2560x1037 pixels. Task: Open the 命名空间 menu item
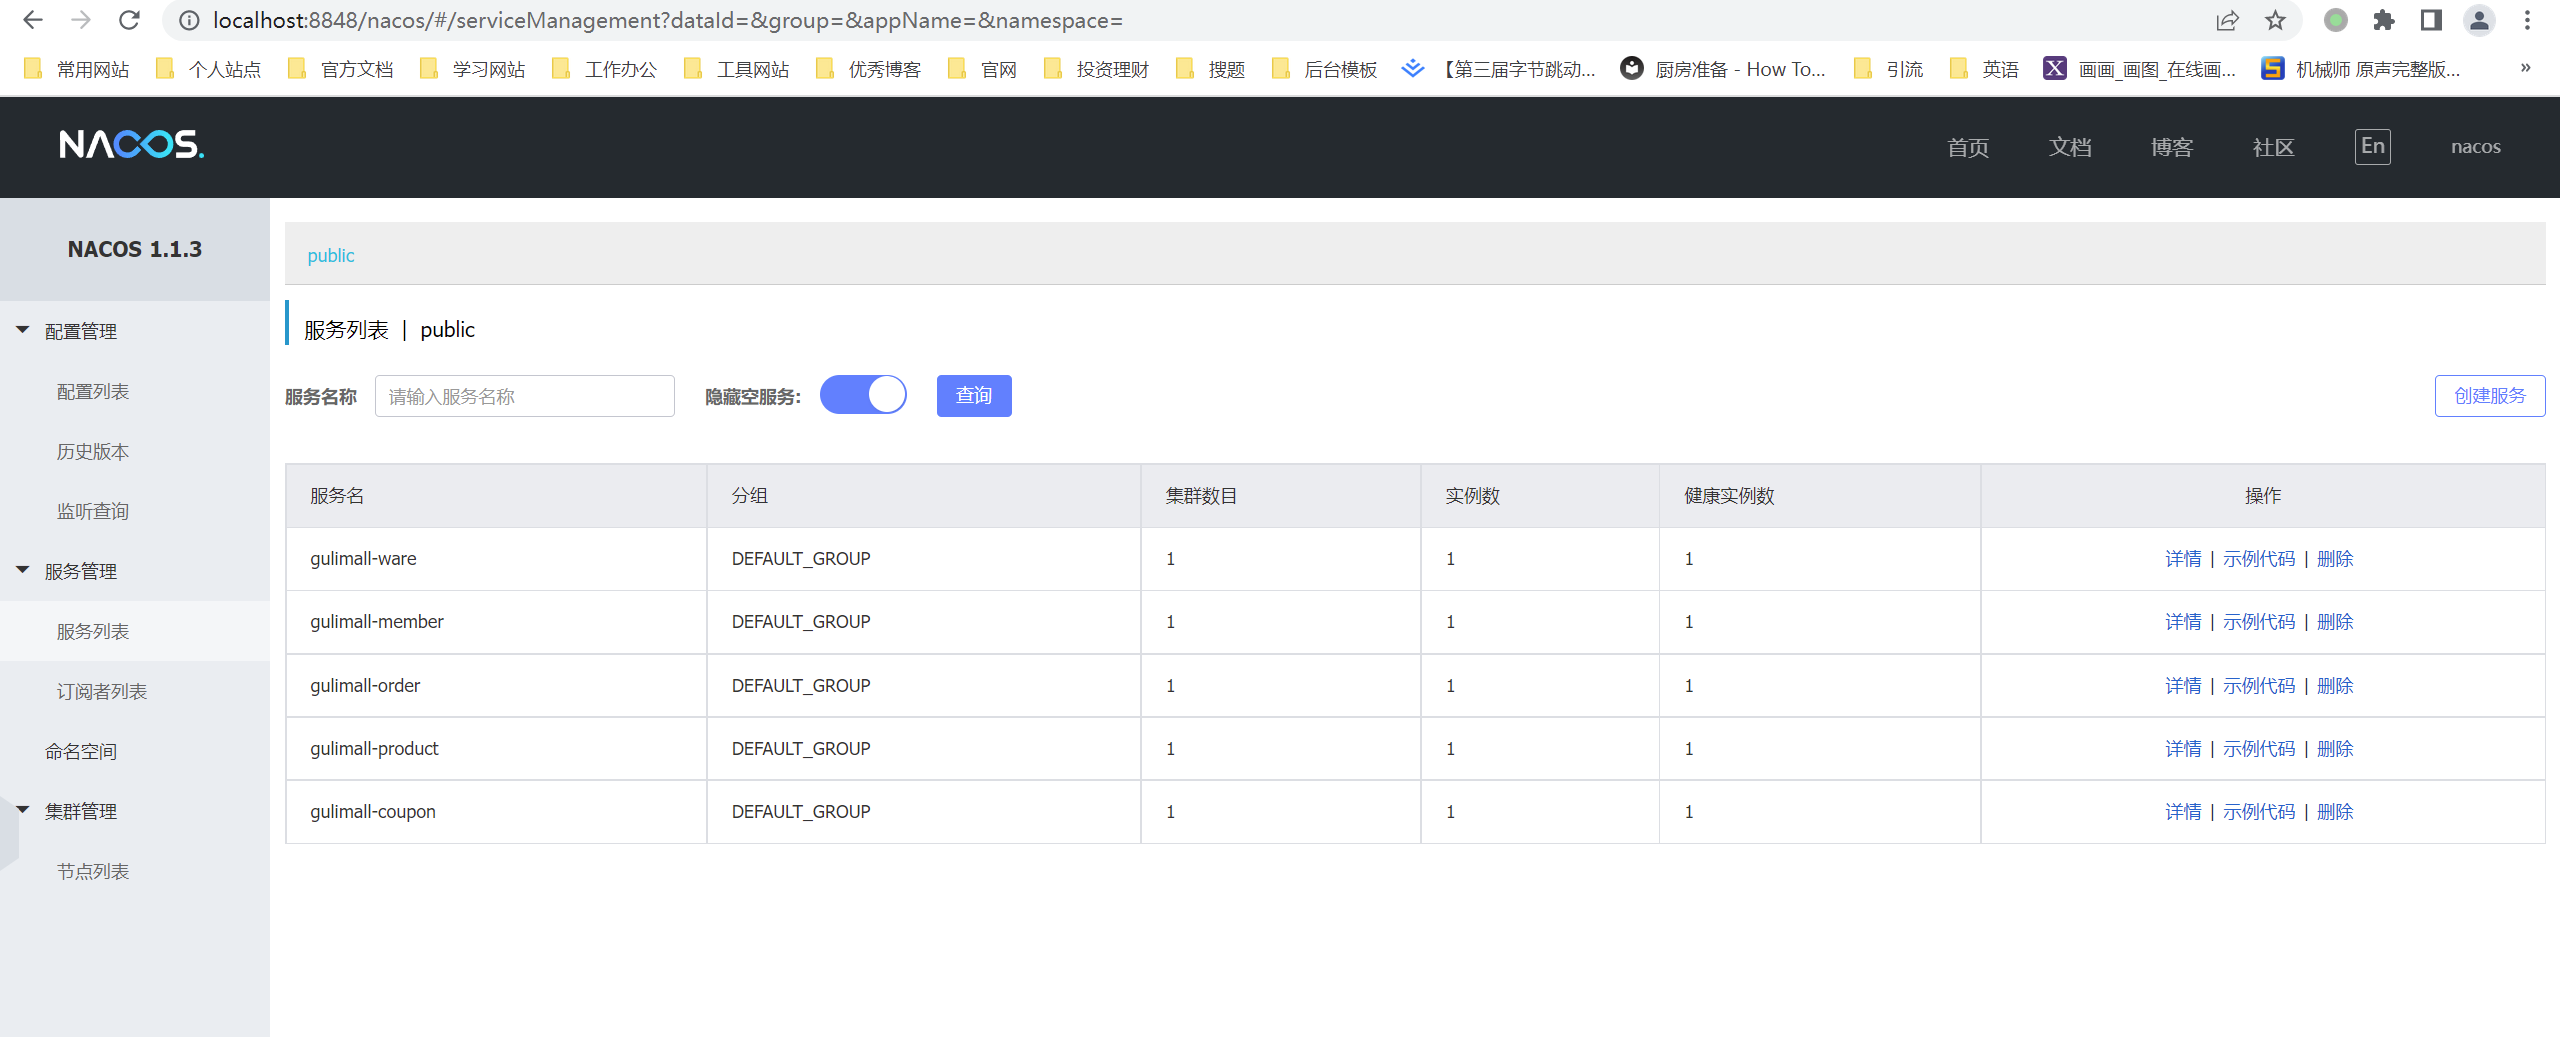[81, 751]
